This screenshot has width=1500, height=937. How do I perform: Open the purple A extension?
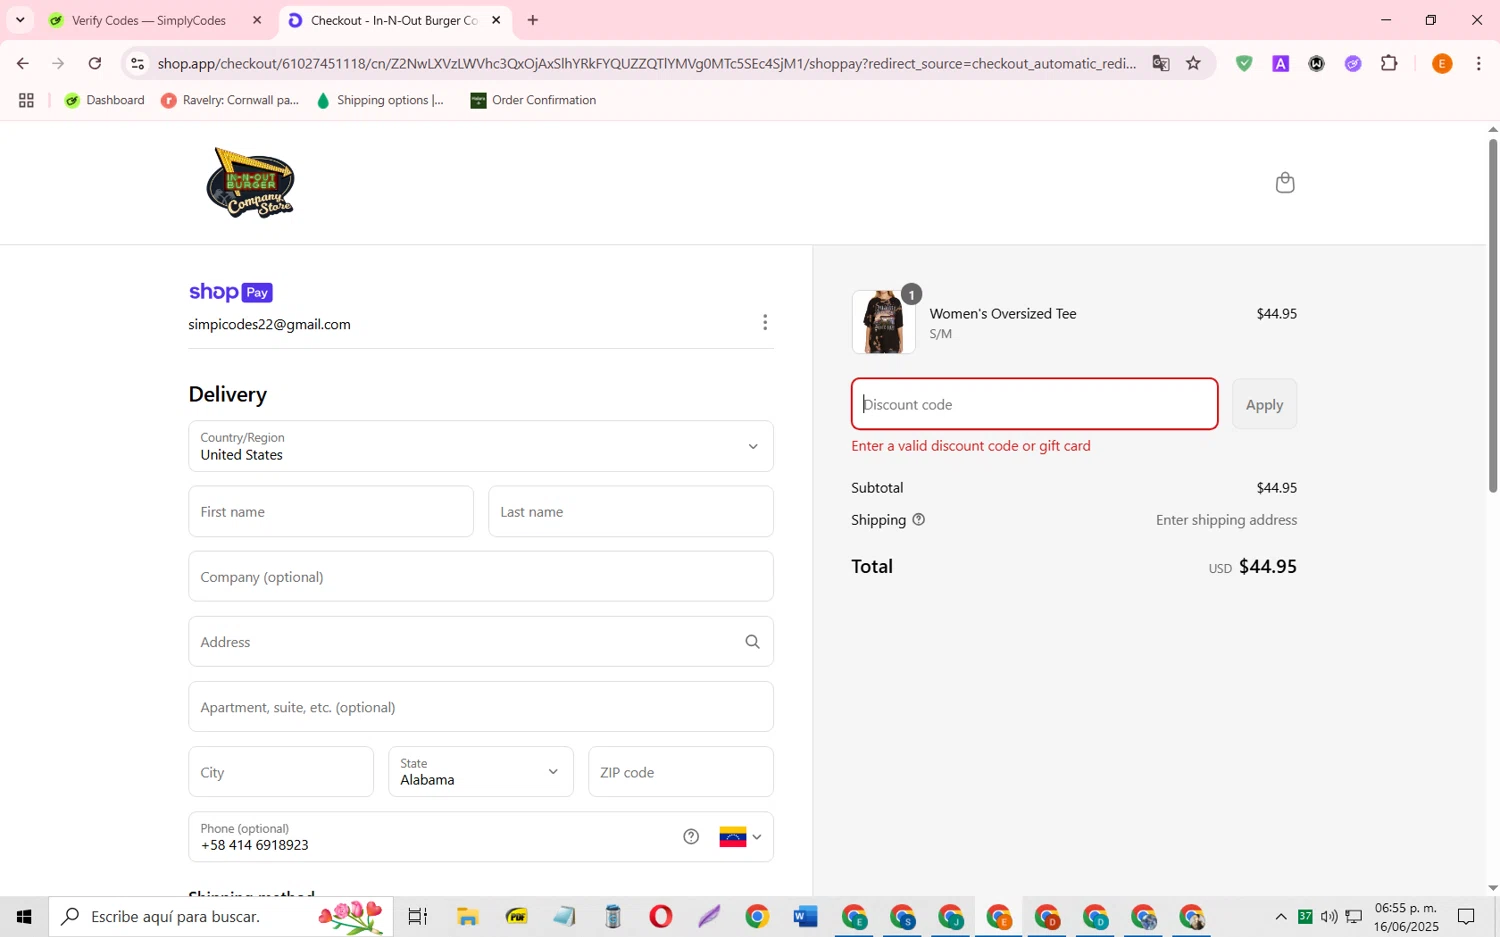pyautogui.click(x=1280, y=63)
